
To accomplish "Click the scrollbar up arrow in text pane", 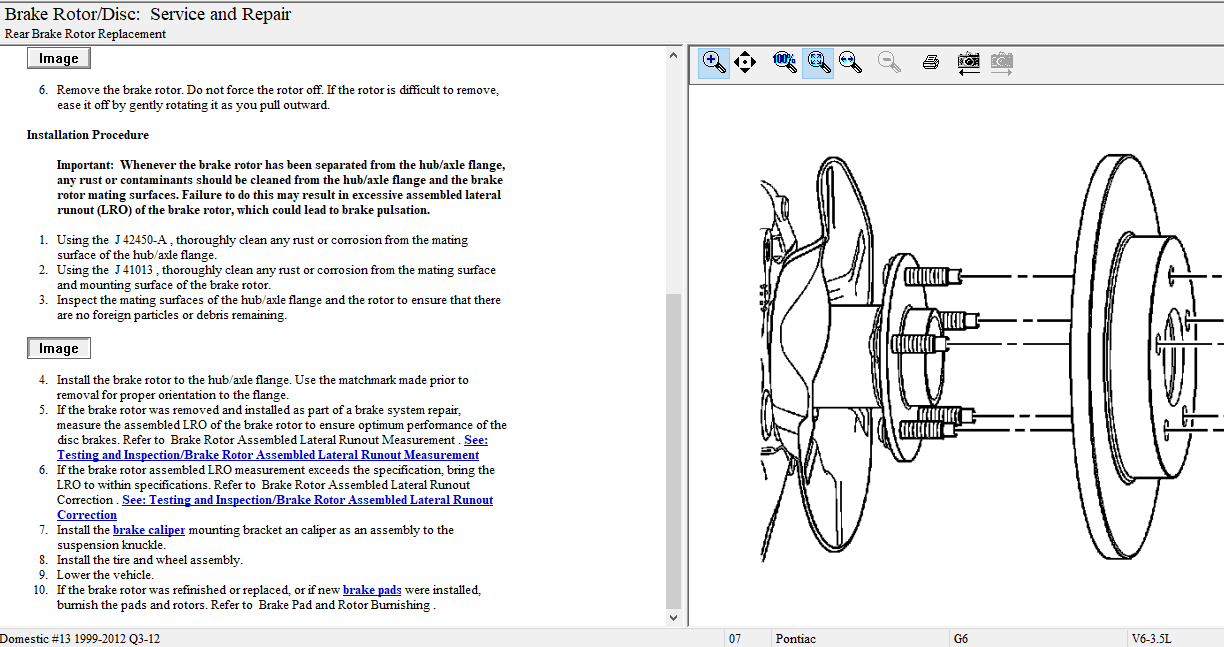I will (x=673, y=55).
